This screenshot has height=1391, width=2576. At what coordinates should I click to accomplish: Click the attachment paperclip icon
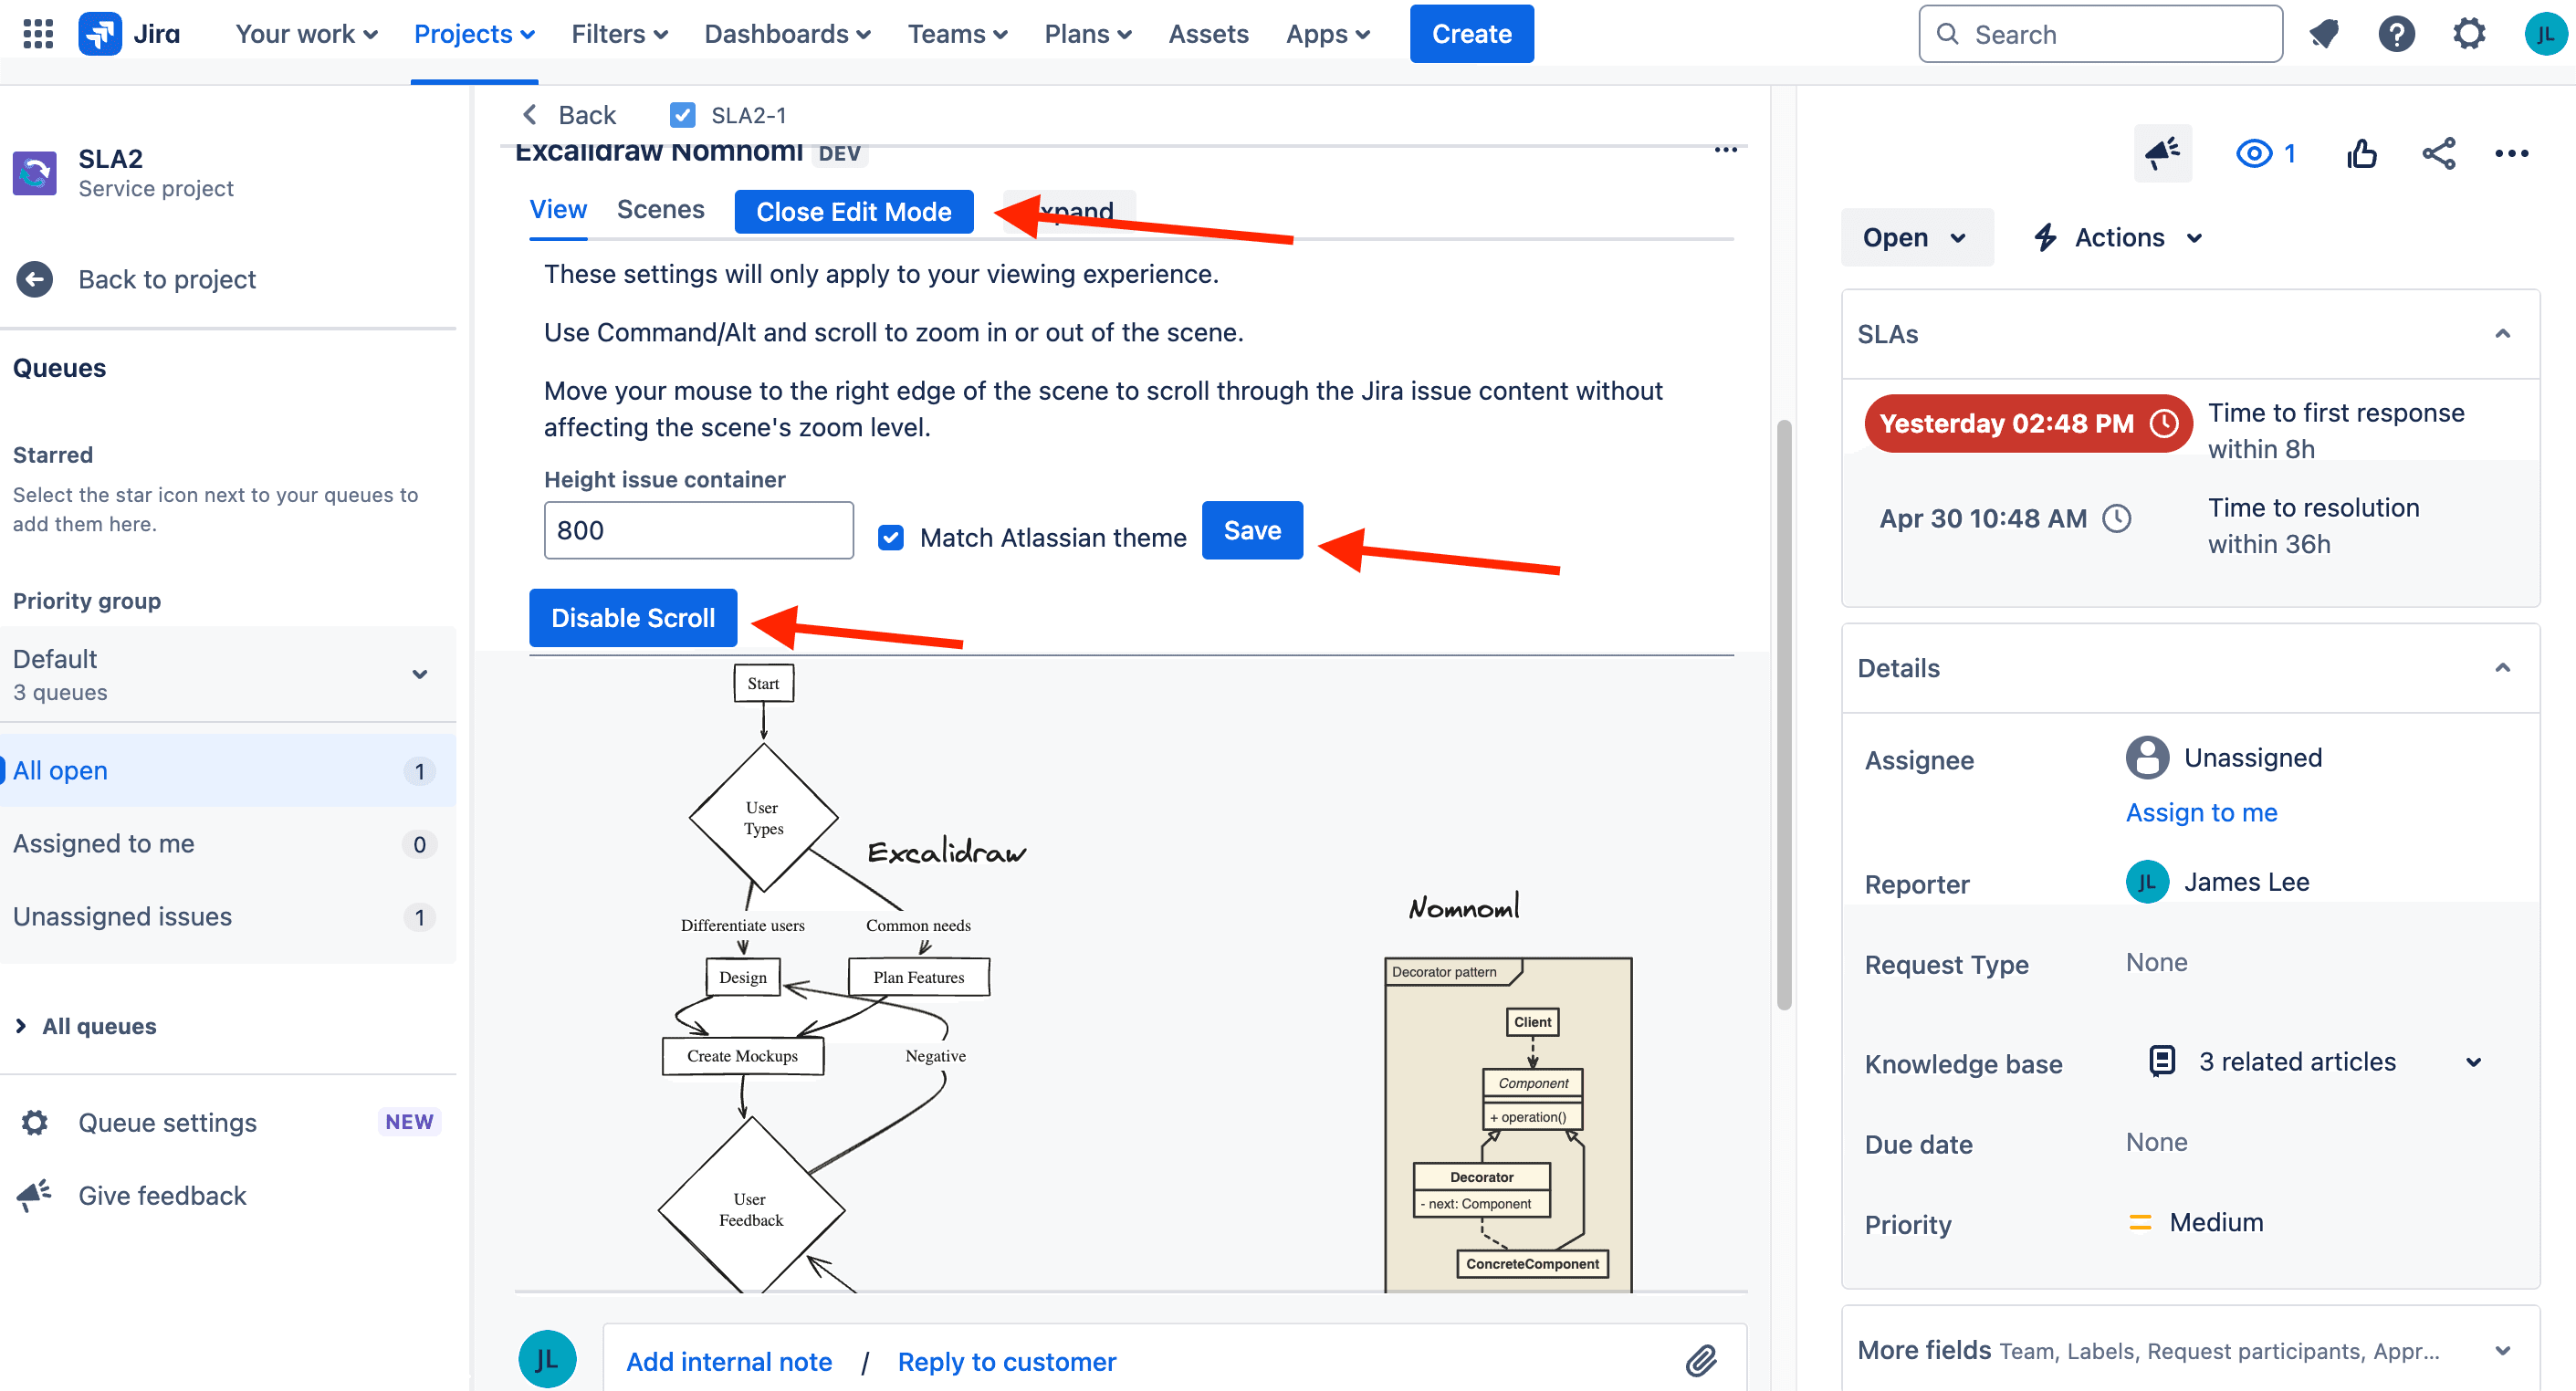click(1700, 1360)
